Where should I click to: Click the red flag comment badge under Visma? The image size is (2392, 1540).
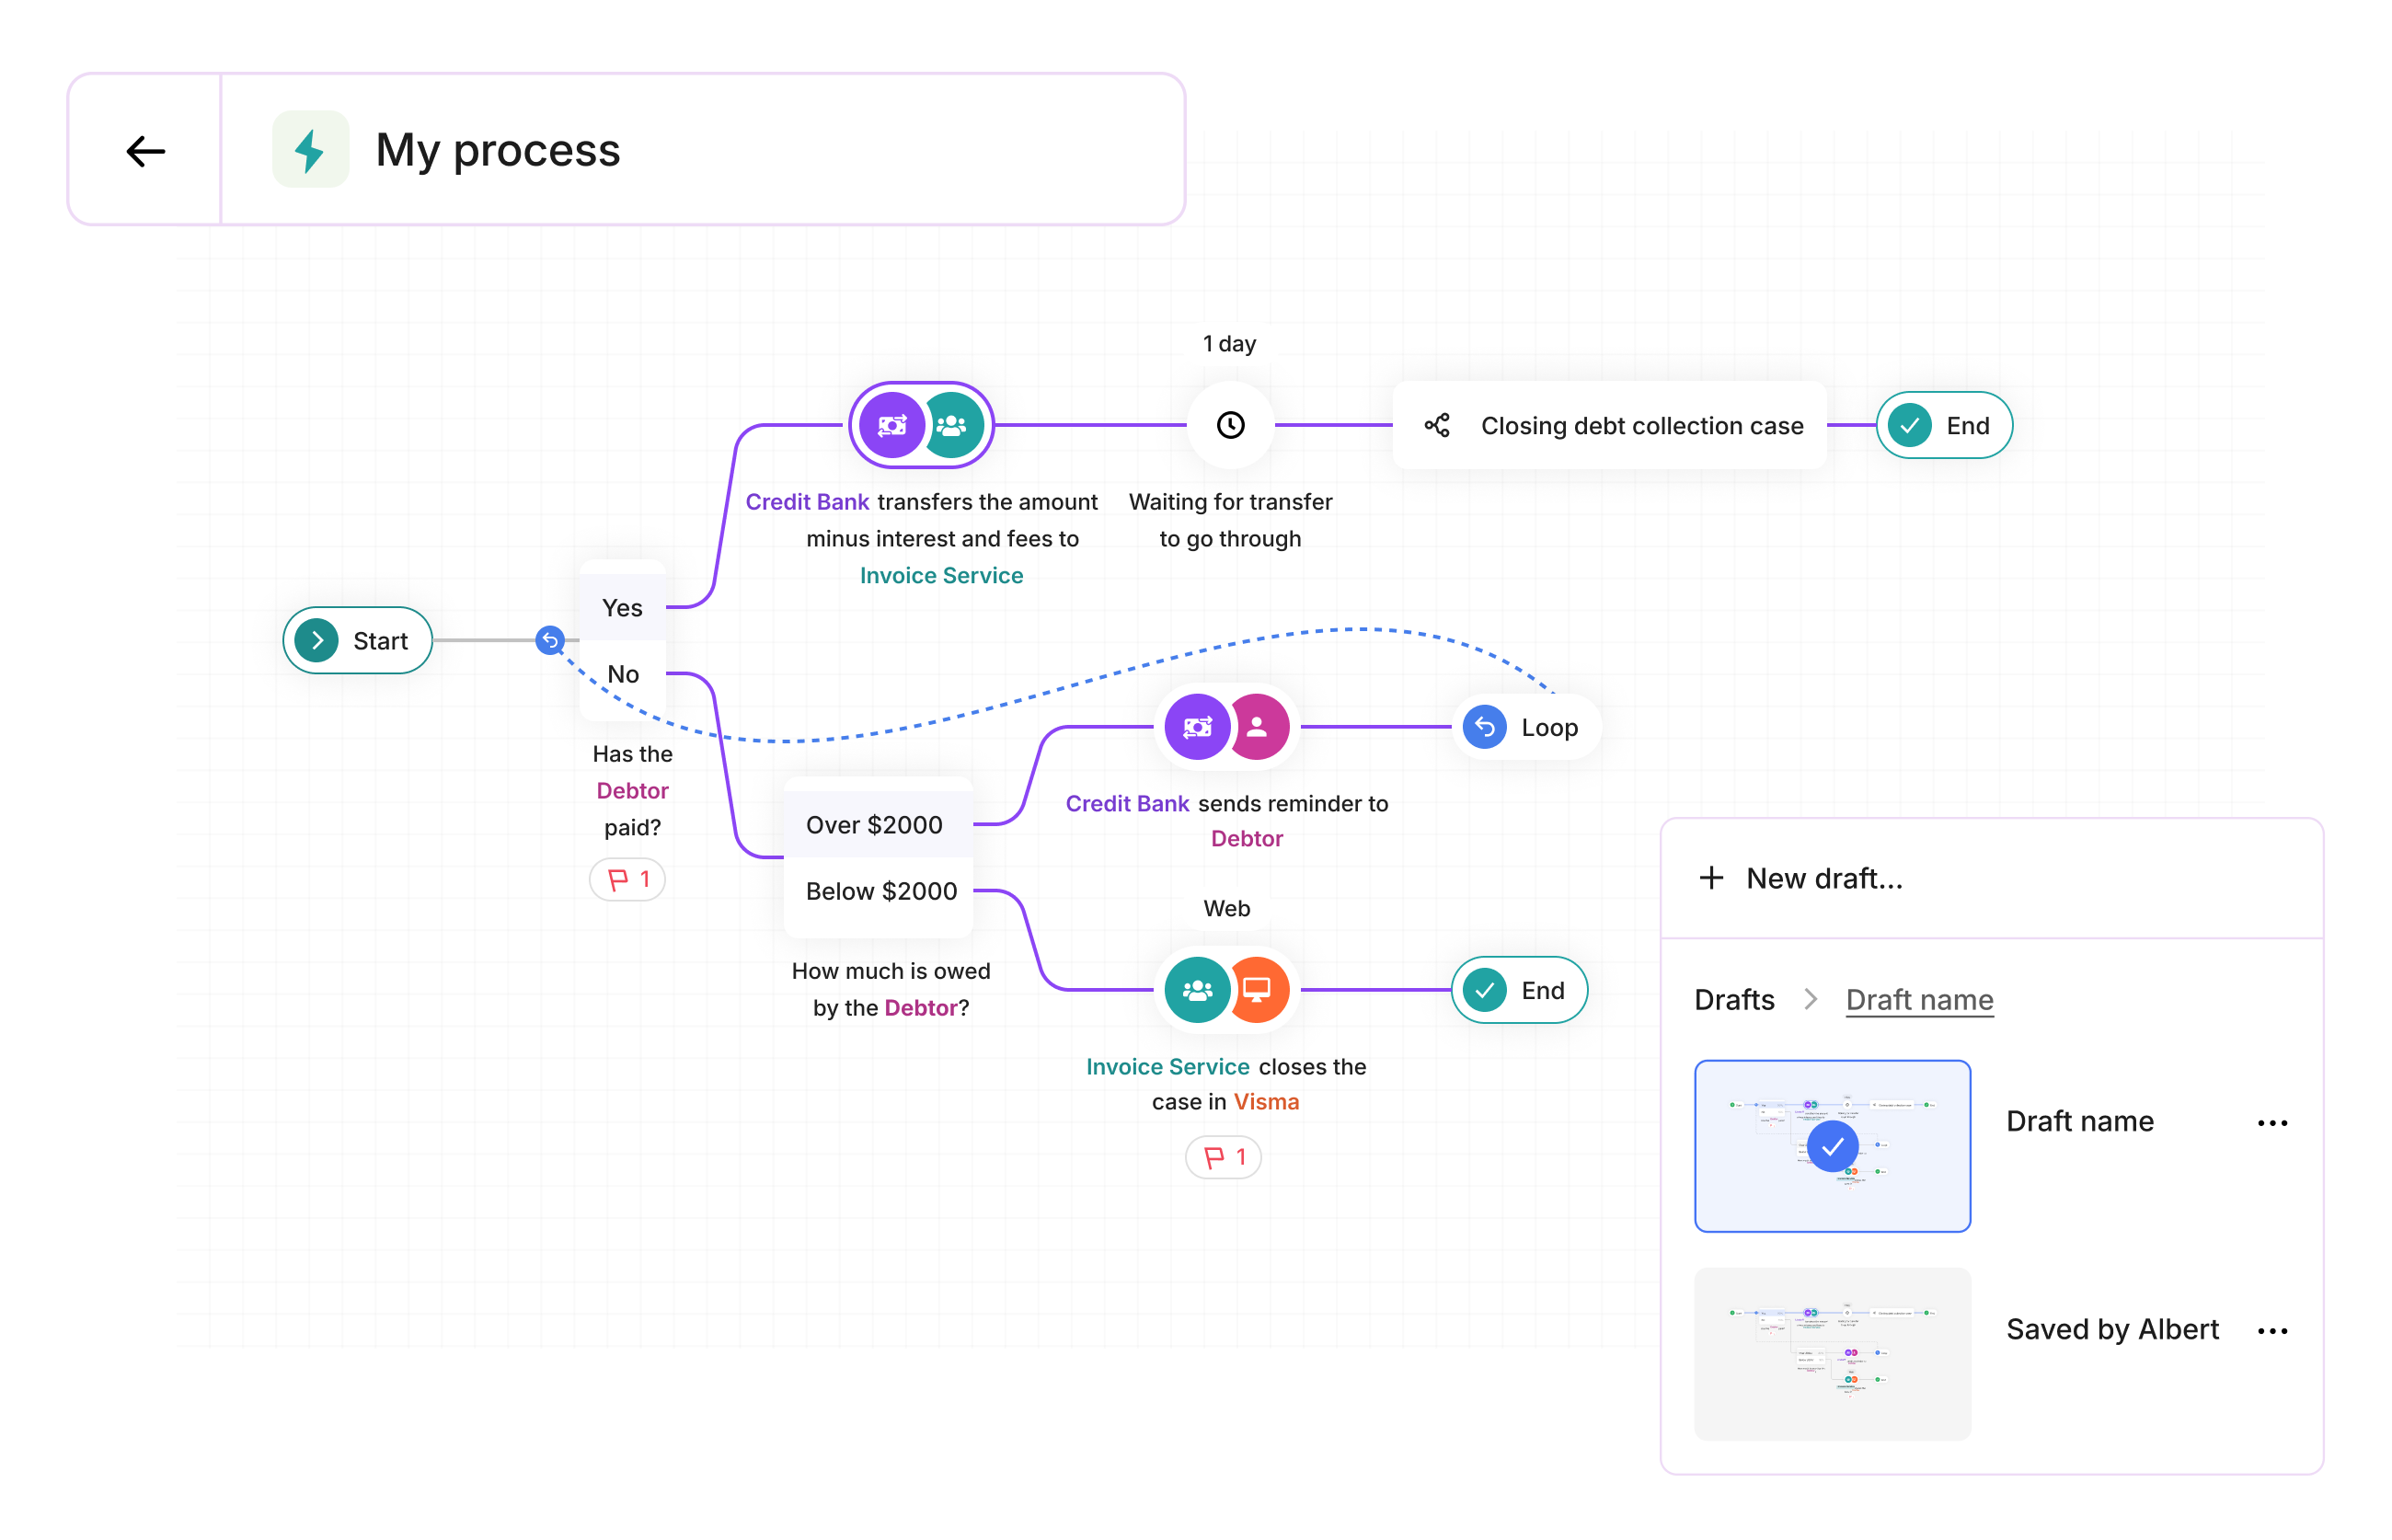[1222, 1157]
